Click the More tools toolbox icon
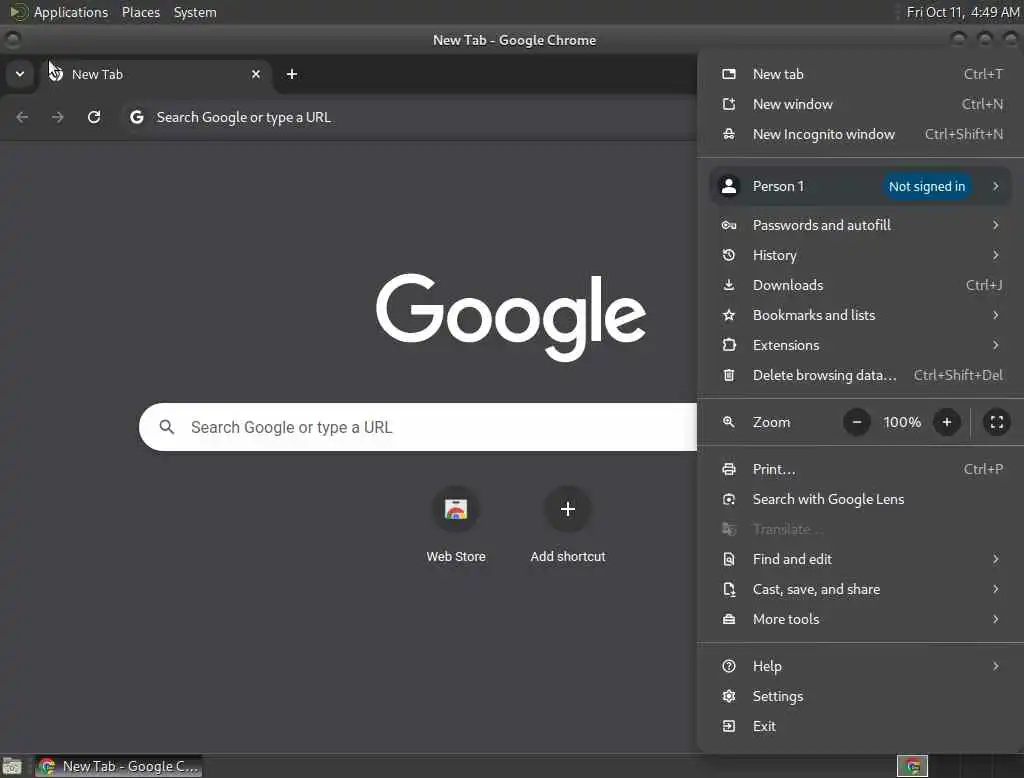Image resolution: width=1024 pixels, height=778 pixels. click(729, 619)
